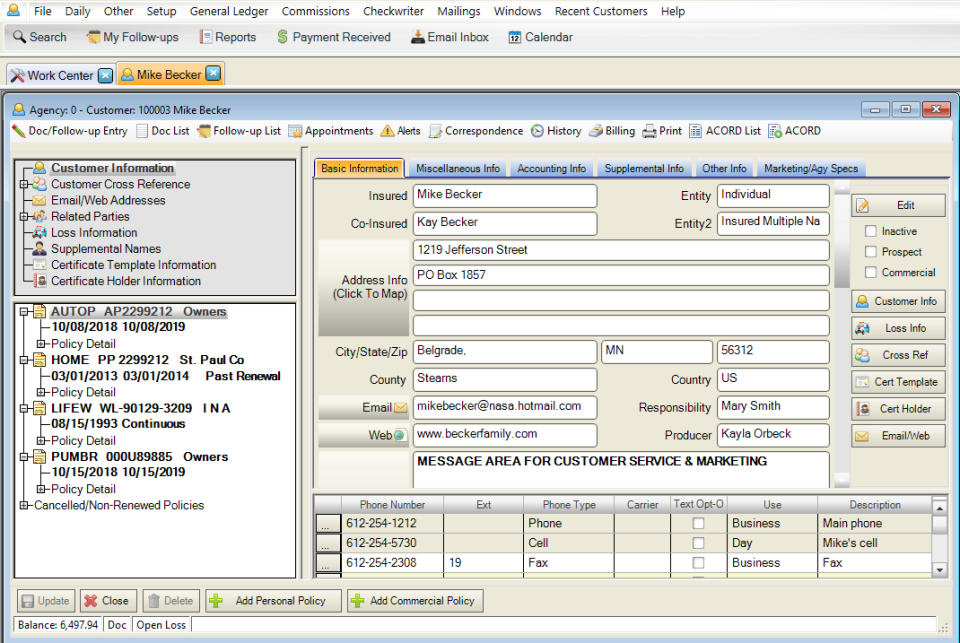Open the Calendar toolbar icon

click(538, 36)
